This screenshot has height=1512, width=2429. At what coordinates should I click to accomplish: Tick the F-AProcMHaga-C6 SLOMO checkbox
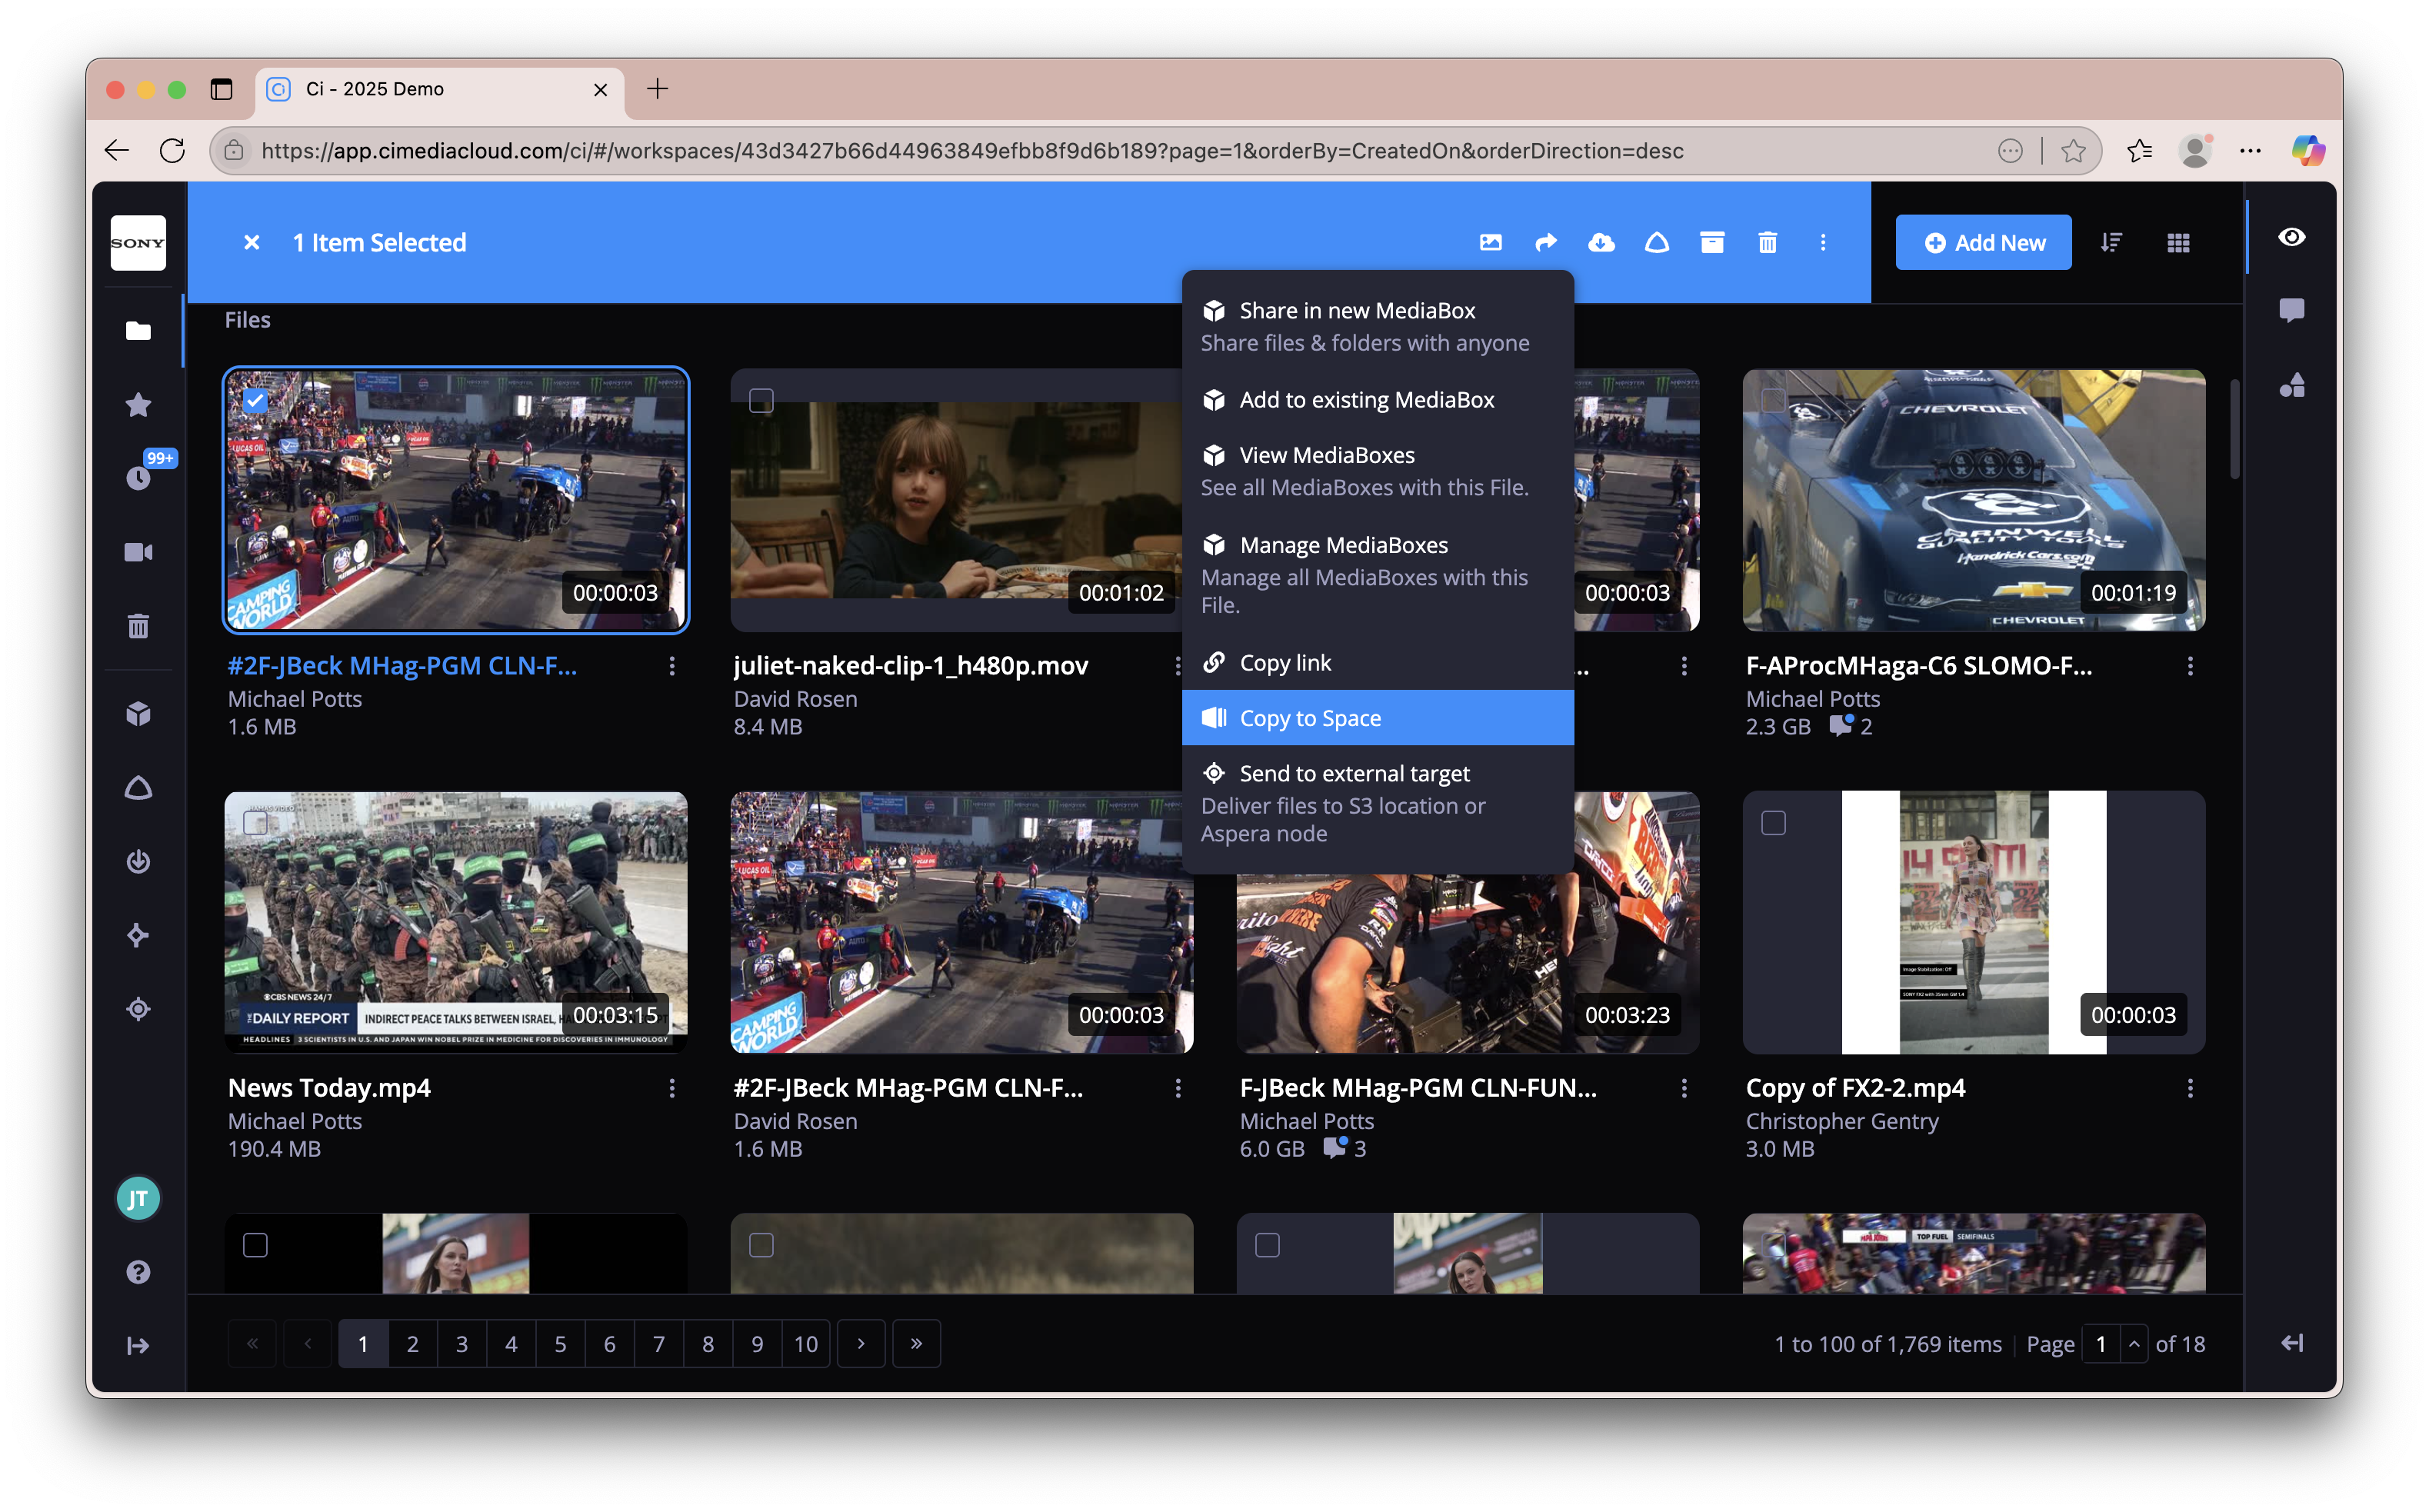[1773, 400]
